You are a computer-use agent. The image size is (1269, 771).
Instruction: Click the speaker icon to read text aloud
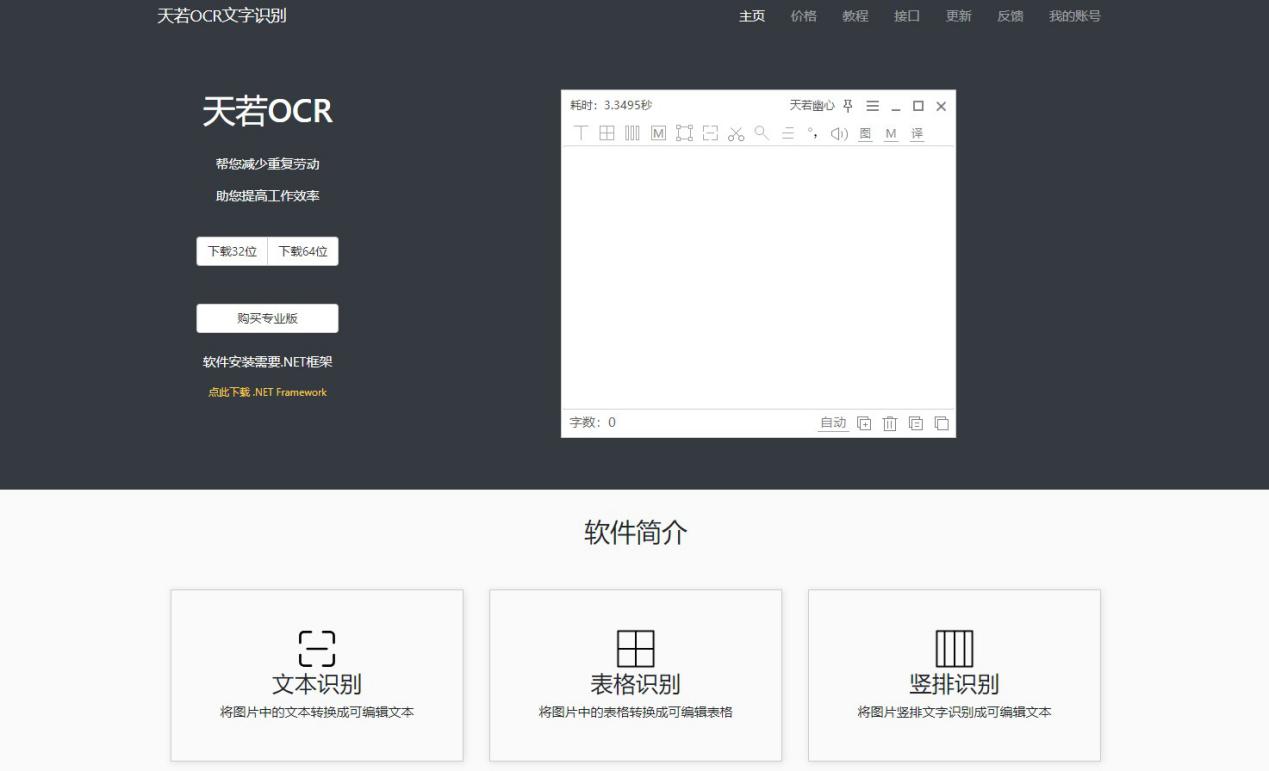840,131
